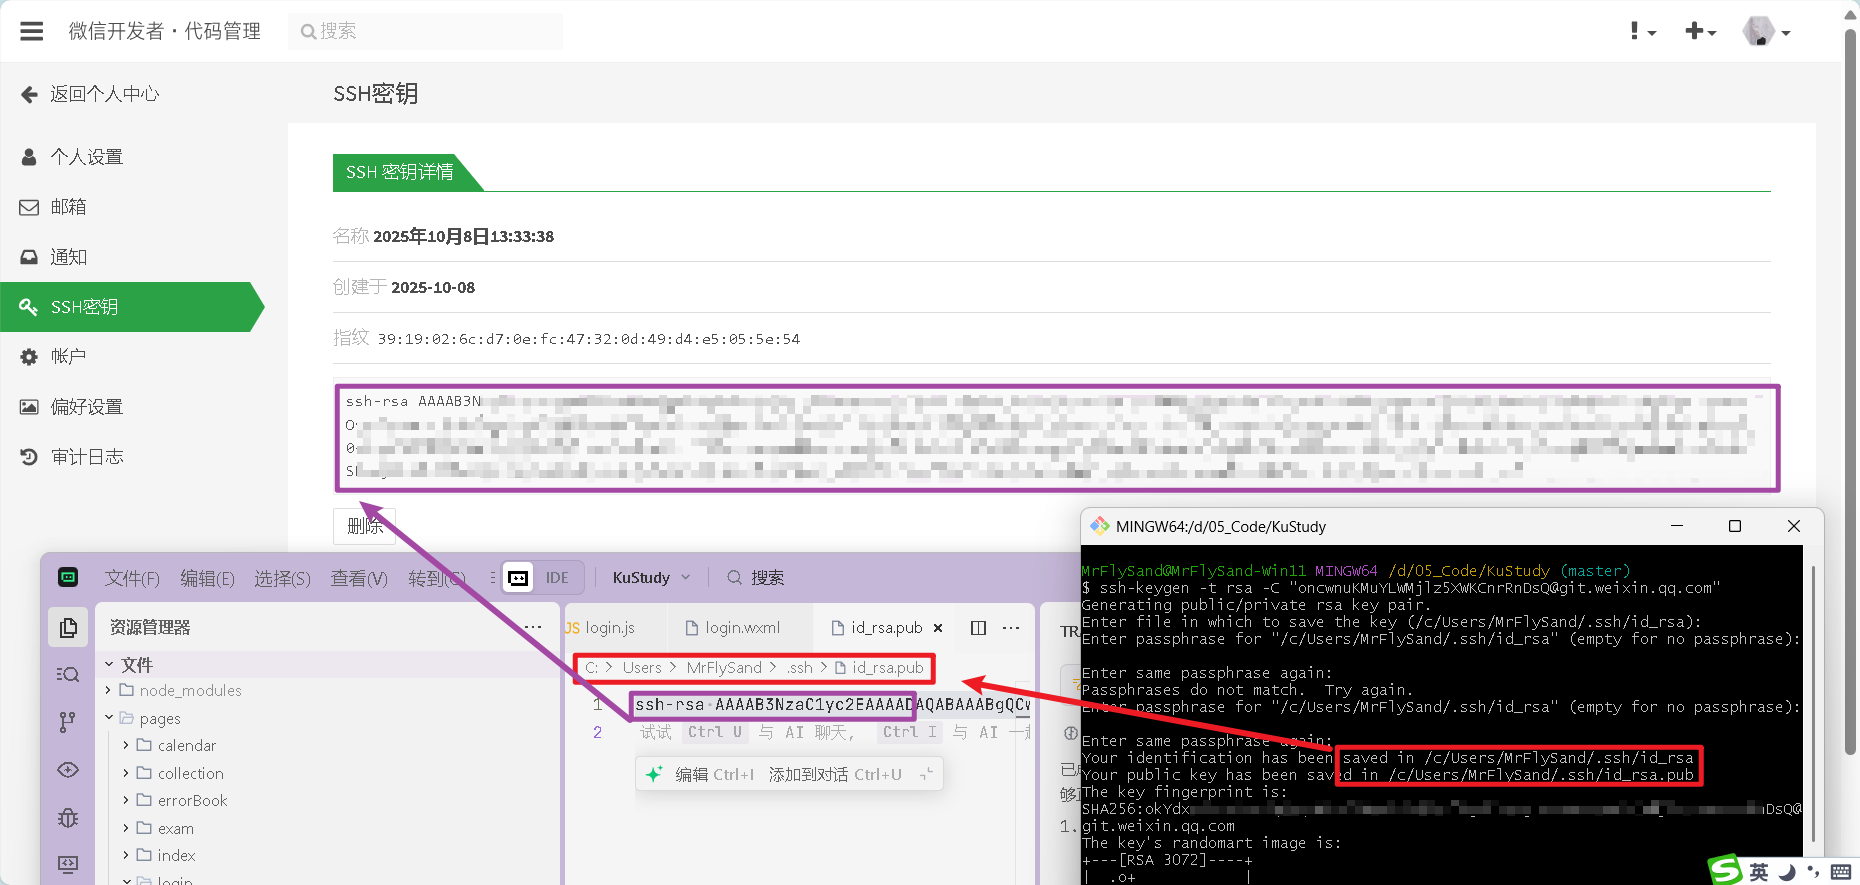Click the 帐户 gear icon

(x=29, y=357)
